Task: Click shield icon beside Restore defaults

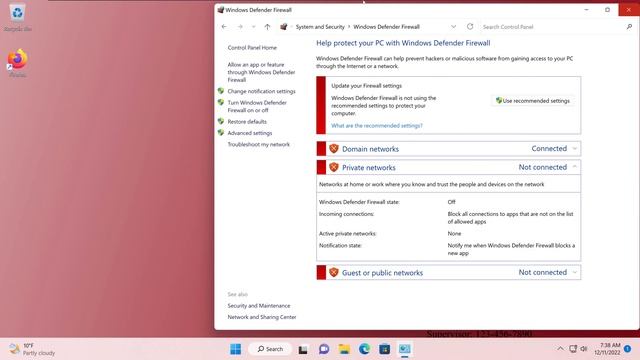Action: click(x=221, y=121)
